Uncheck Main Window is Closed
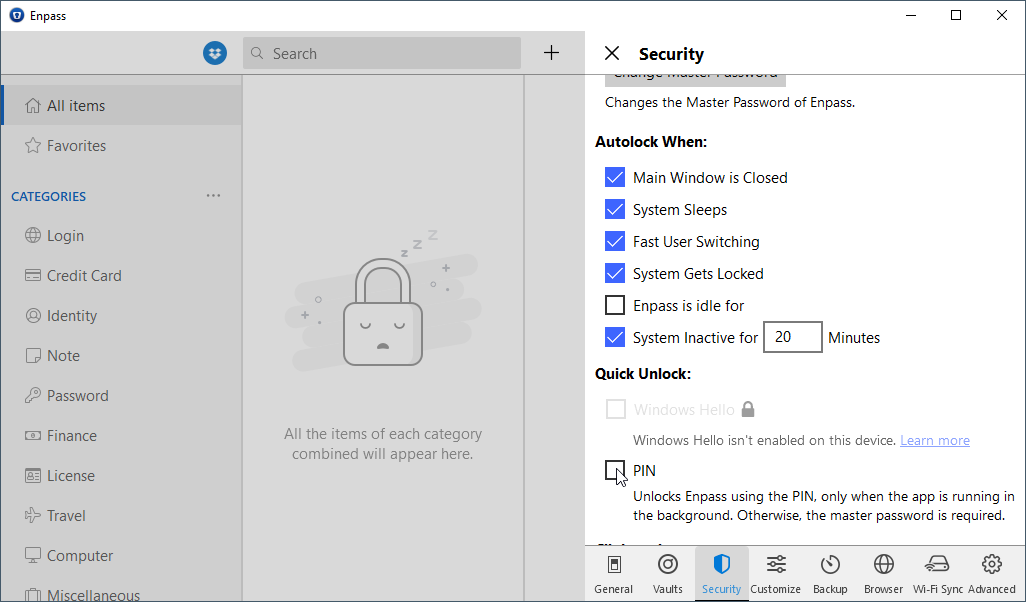The image size is (1026, 602). tap(615, 177)
